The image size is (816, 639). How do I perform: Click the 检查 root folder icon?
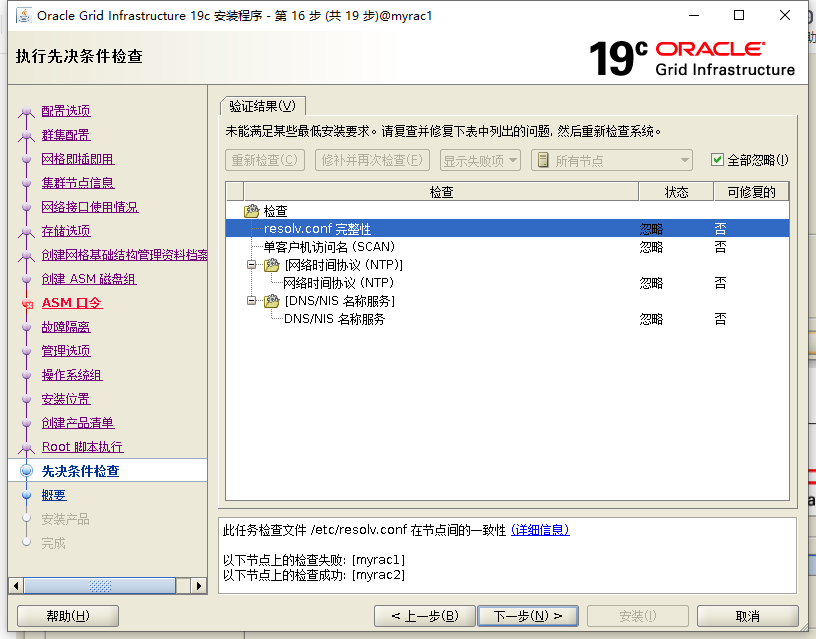point(252,211)
